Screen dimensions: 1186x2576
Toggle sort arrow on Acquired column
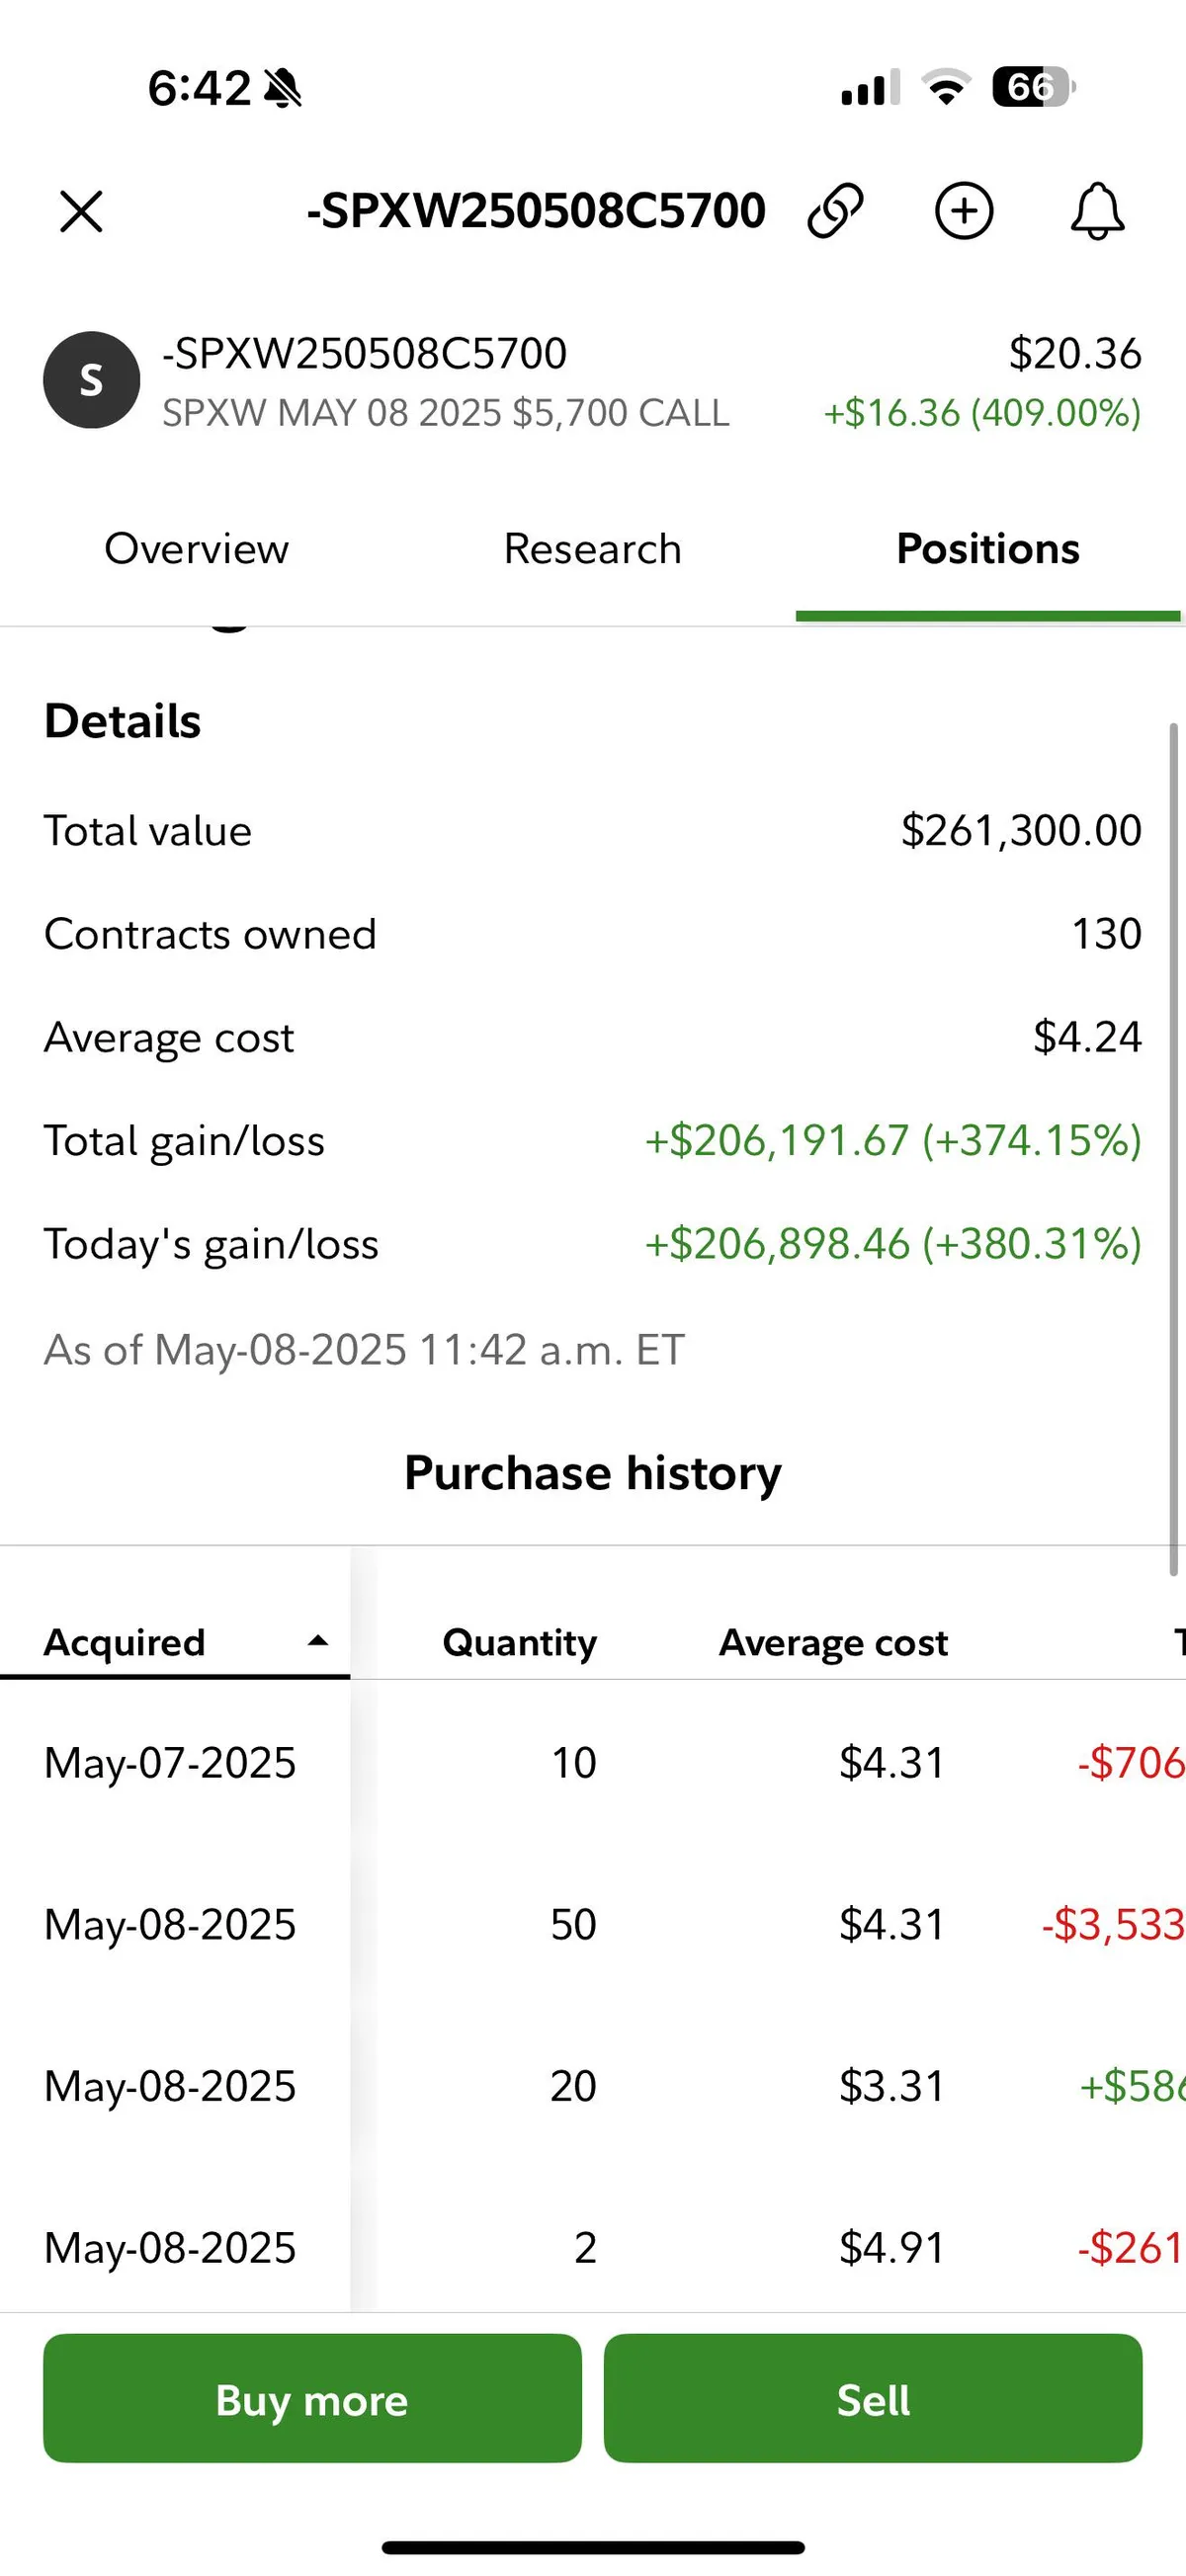coord(318,1641)
